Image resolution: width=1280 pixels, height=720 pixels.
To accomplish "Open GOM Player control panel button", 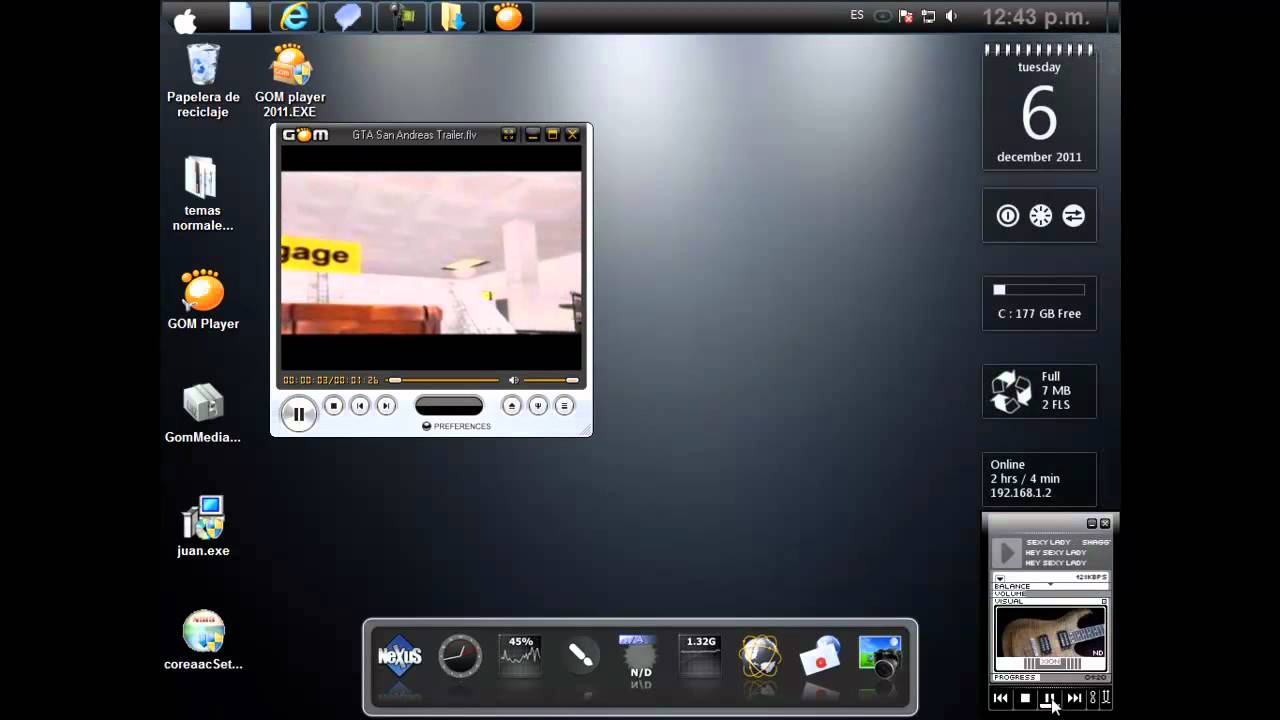I will (538, 405).
